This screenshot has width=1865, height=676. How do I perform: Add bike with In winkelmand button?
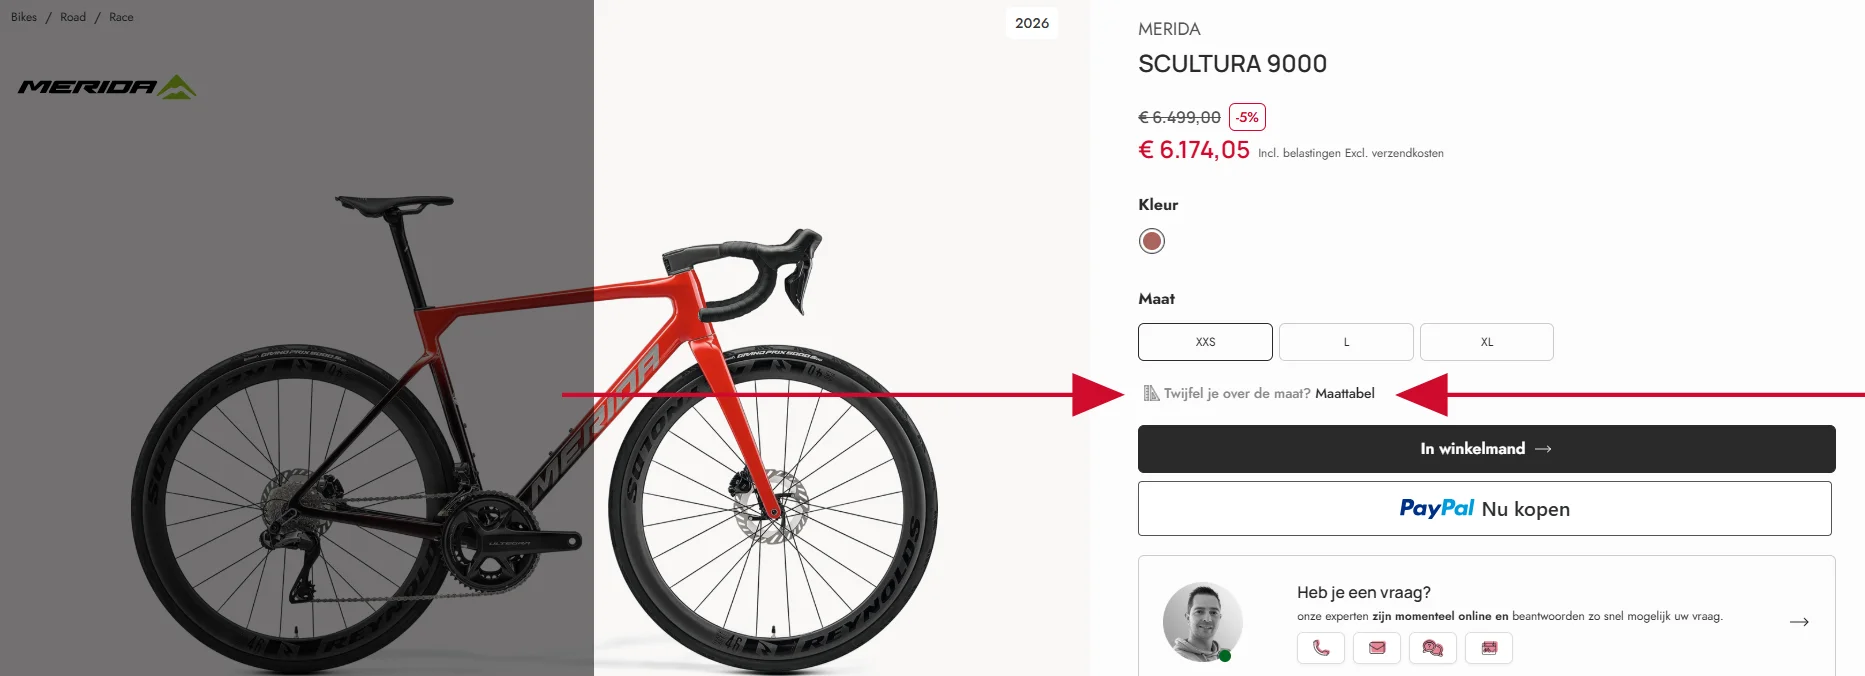pyautogui.click(x=1486, y=449)
